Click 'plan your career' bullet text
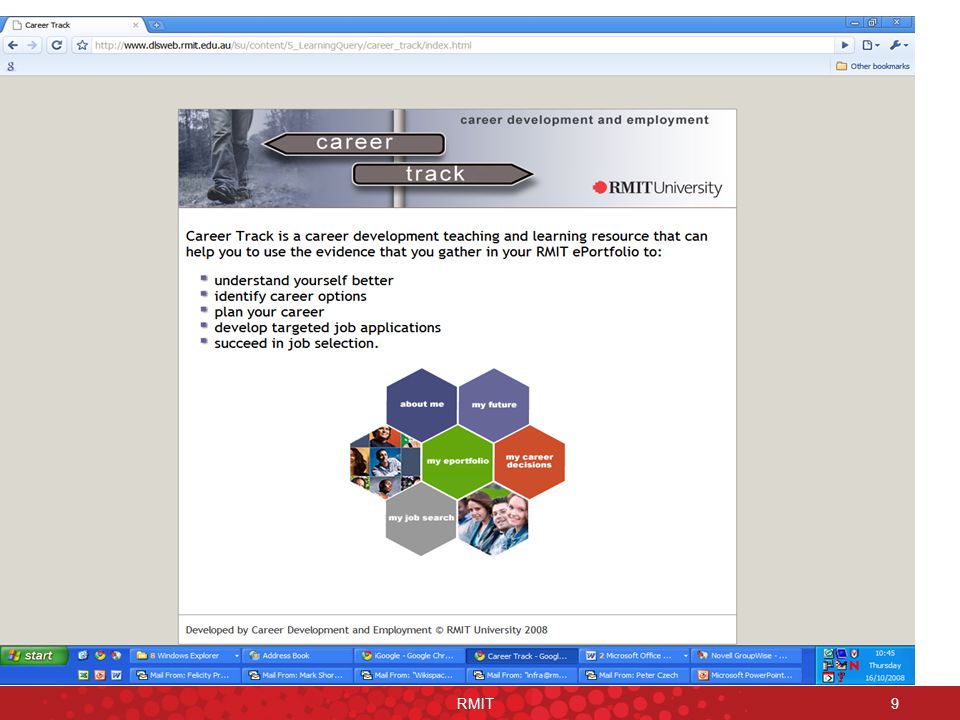 (269, 312)
